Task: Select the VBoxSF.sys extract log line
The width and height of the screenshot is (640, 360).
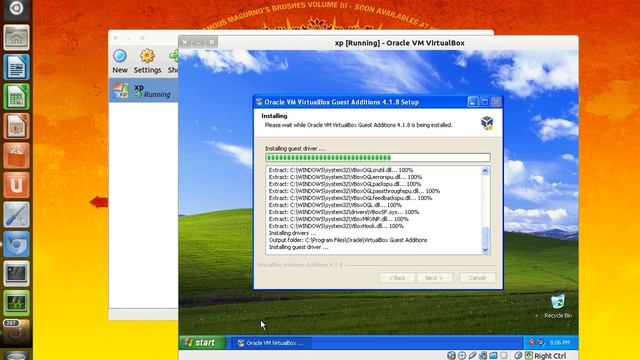Action: coord(344,212)
